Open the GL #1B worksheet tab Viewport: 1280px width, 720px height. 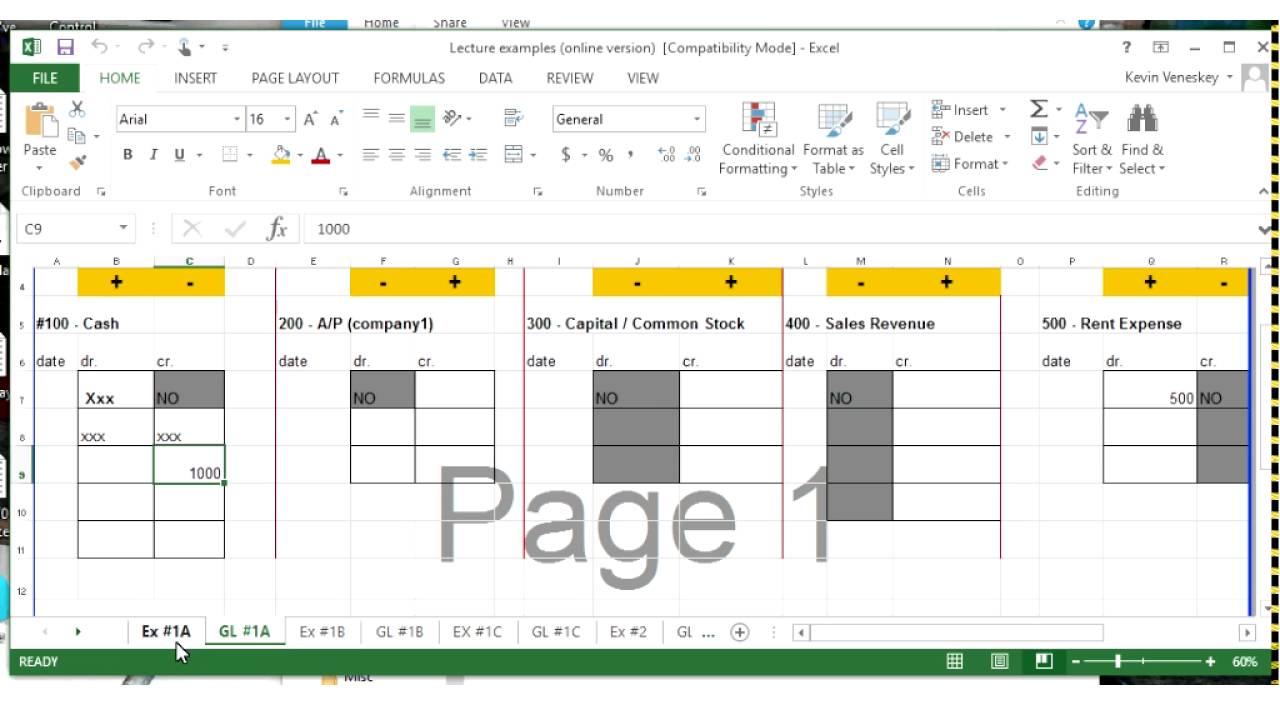(x=399, y=632)
